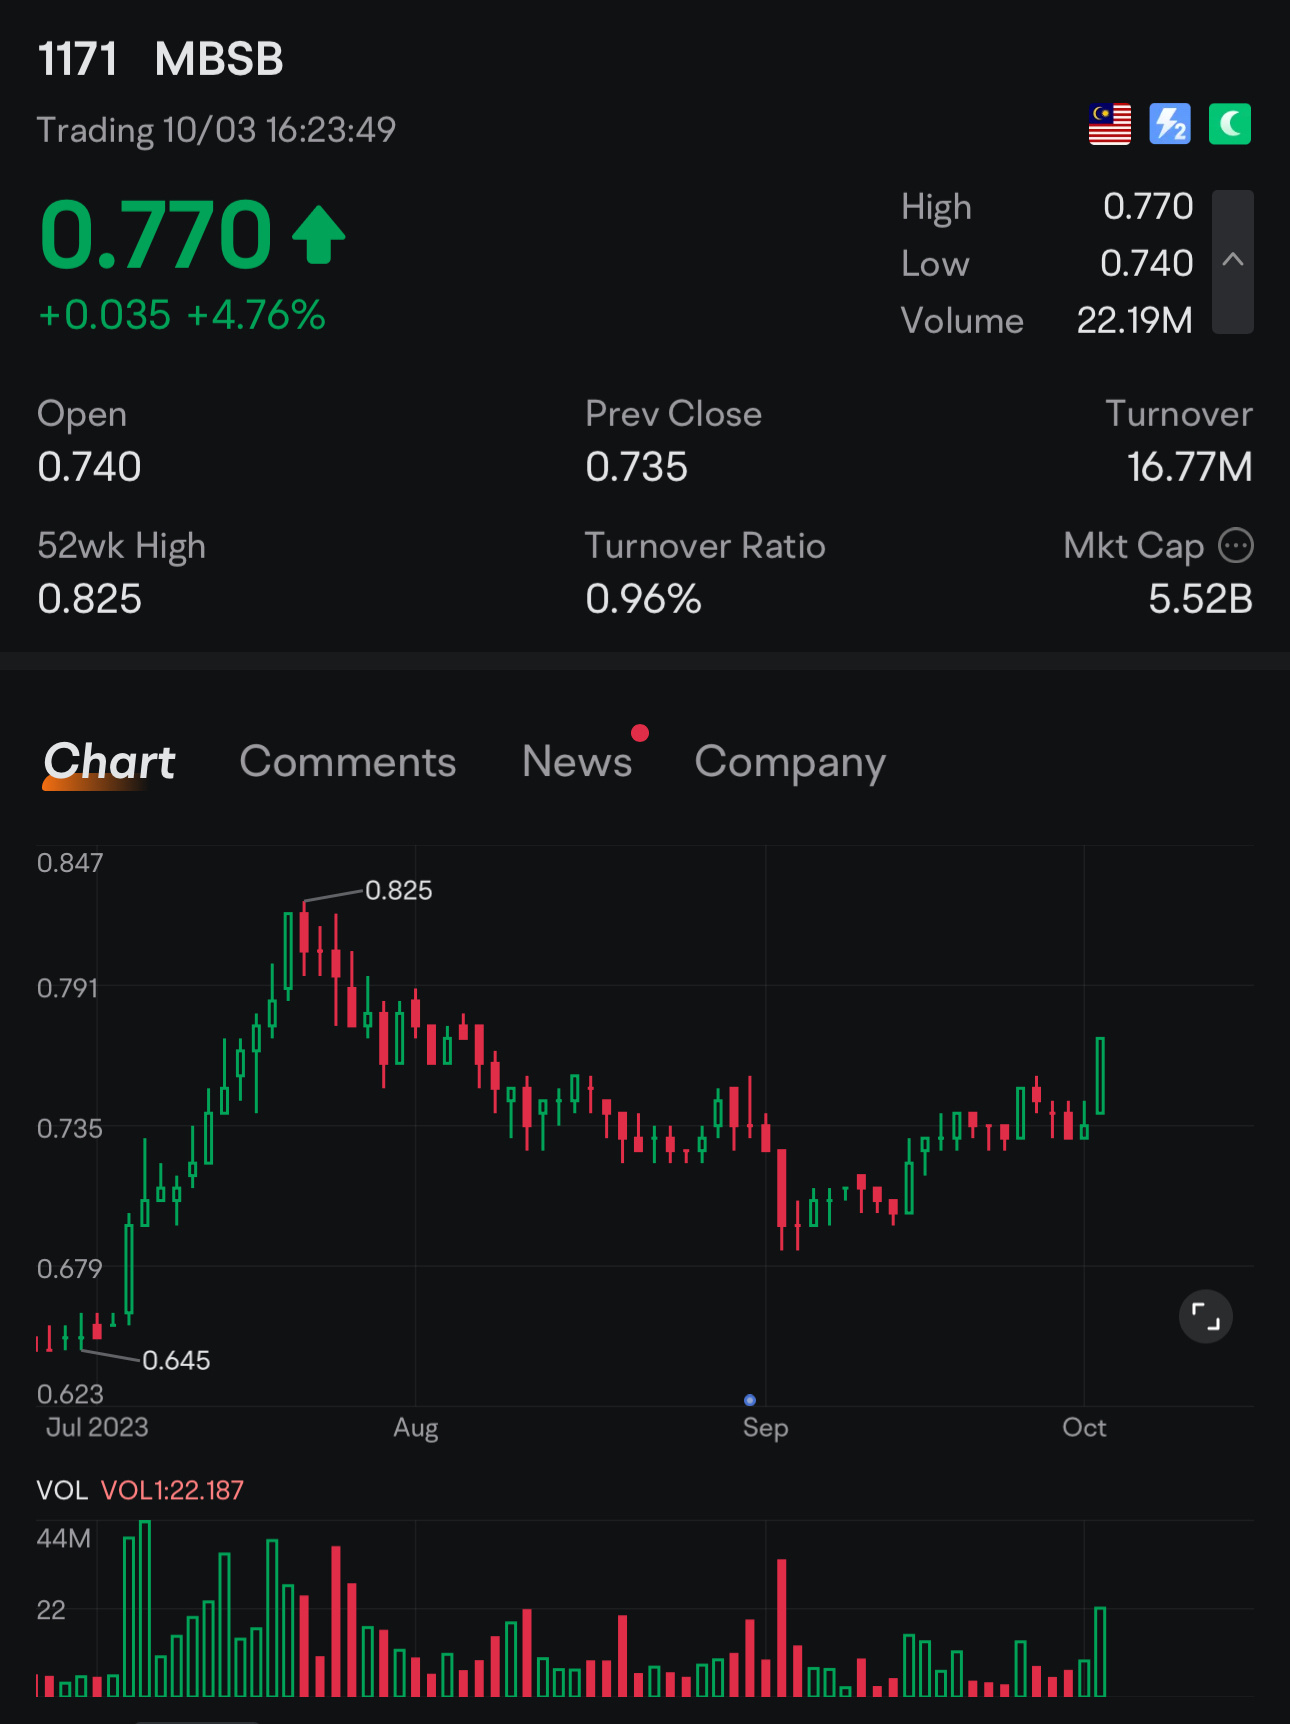Tap the Turnover Ratio value 0.96%
This screenshot has width=1290, height=1724.
(x=644, y=599)
